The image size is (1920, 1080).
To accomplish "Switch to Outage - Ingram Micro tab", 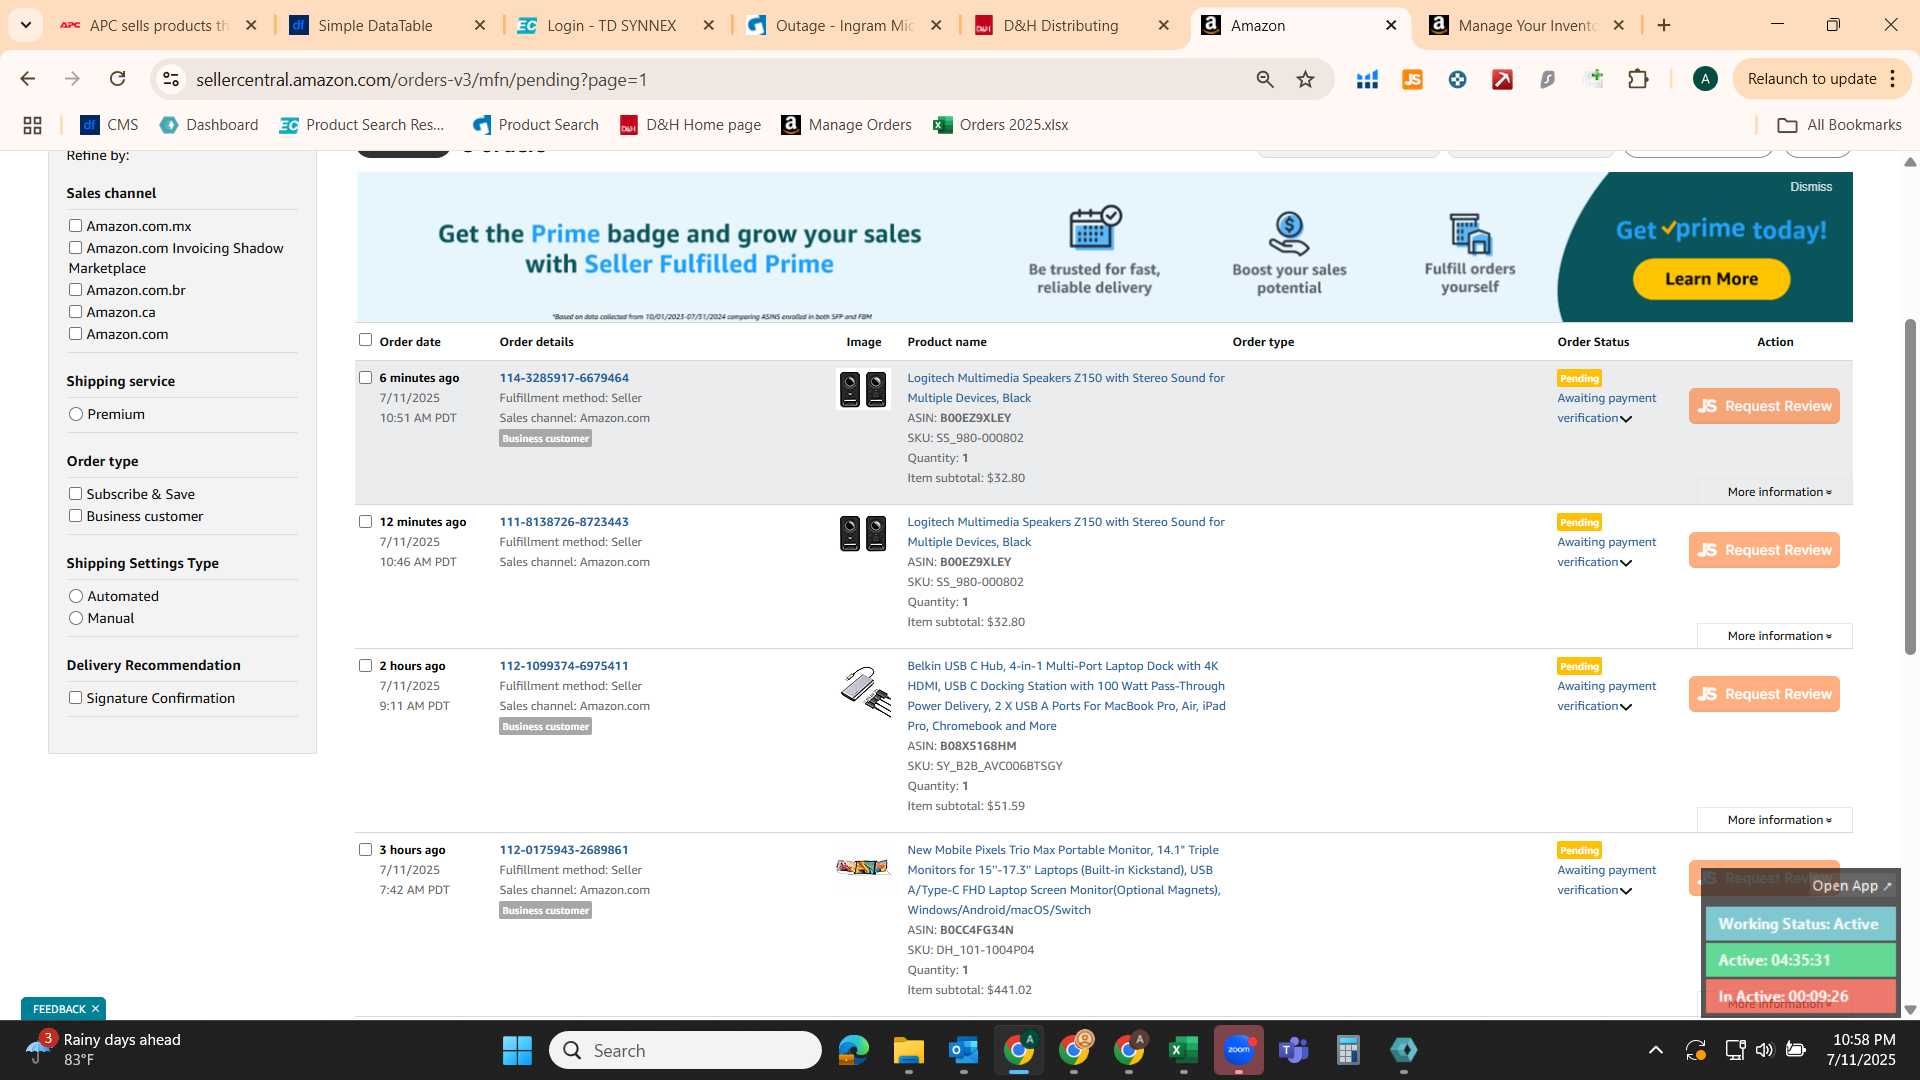I will click(x=842, y=25).
